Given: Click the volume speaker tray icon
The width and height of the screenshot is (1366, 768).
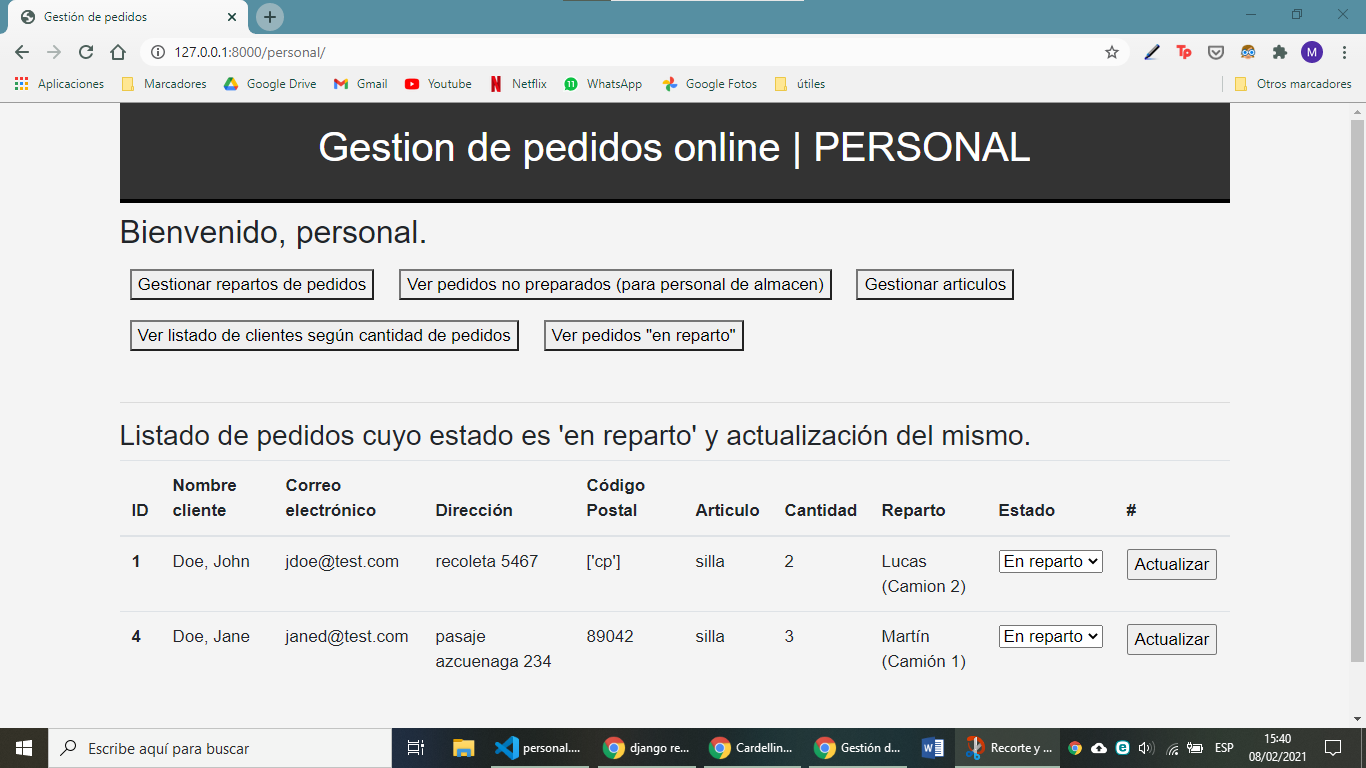Looking at the screenshot, I should point(1146,748).
